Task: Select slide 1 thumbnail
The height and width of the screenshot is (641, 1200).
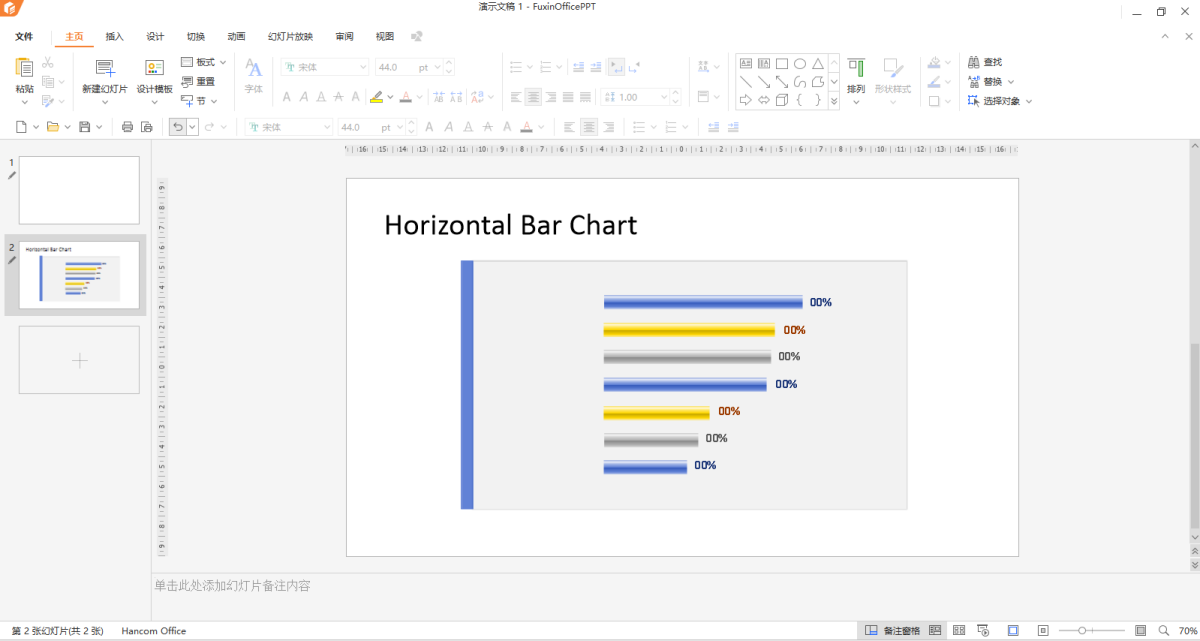Action: point(79,190)
